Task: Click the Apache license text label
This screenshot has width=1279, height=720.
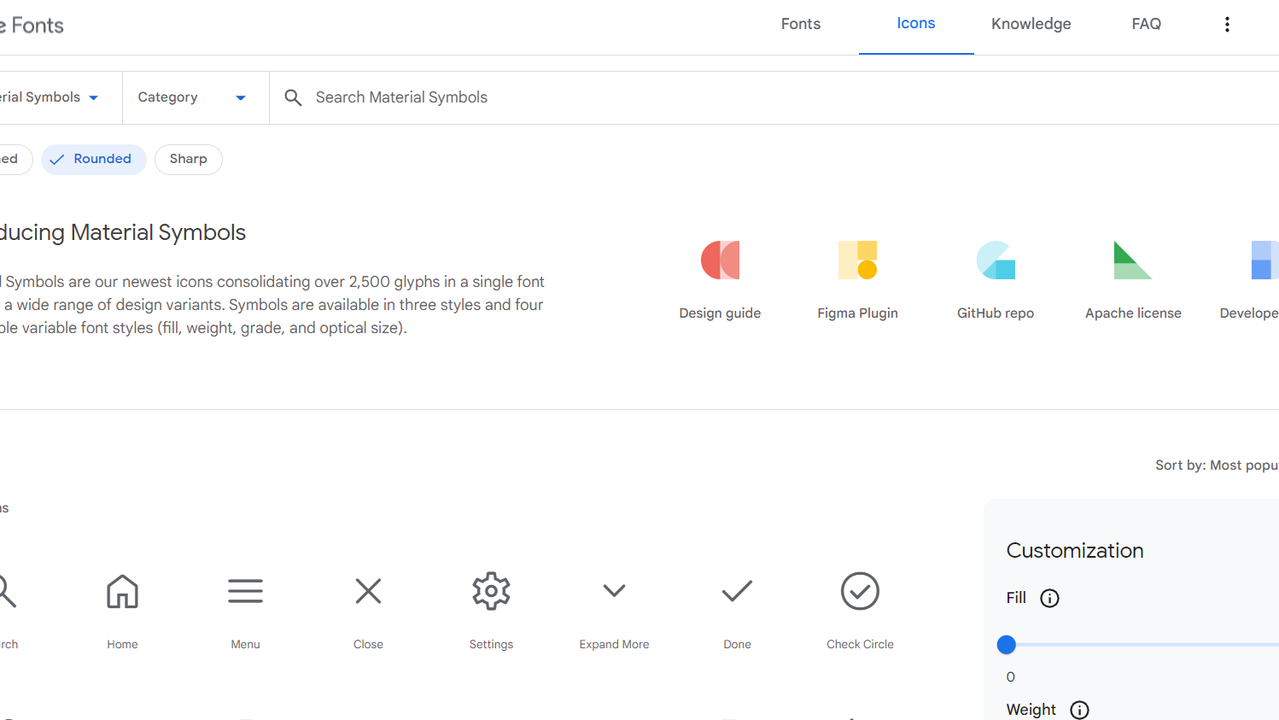Action: [x=1133, y=313]
